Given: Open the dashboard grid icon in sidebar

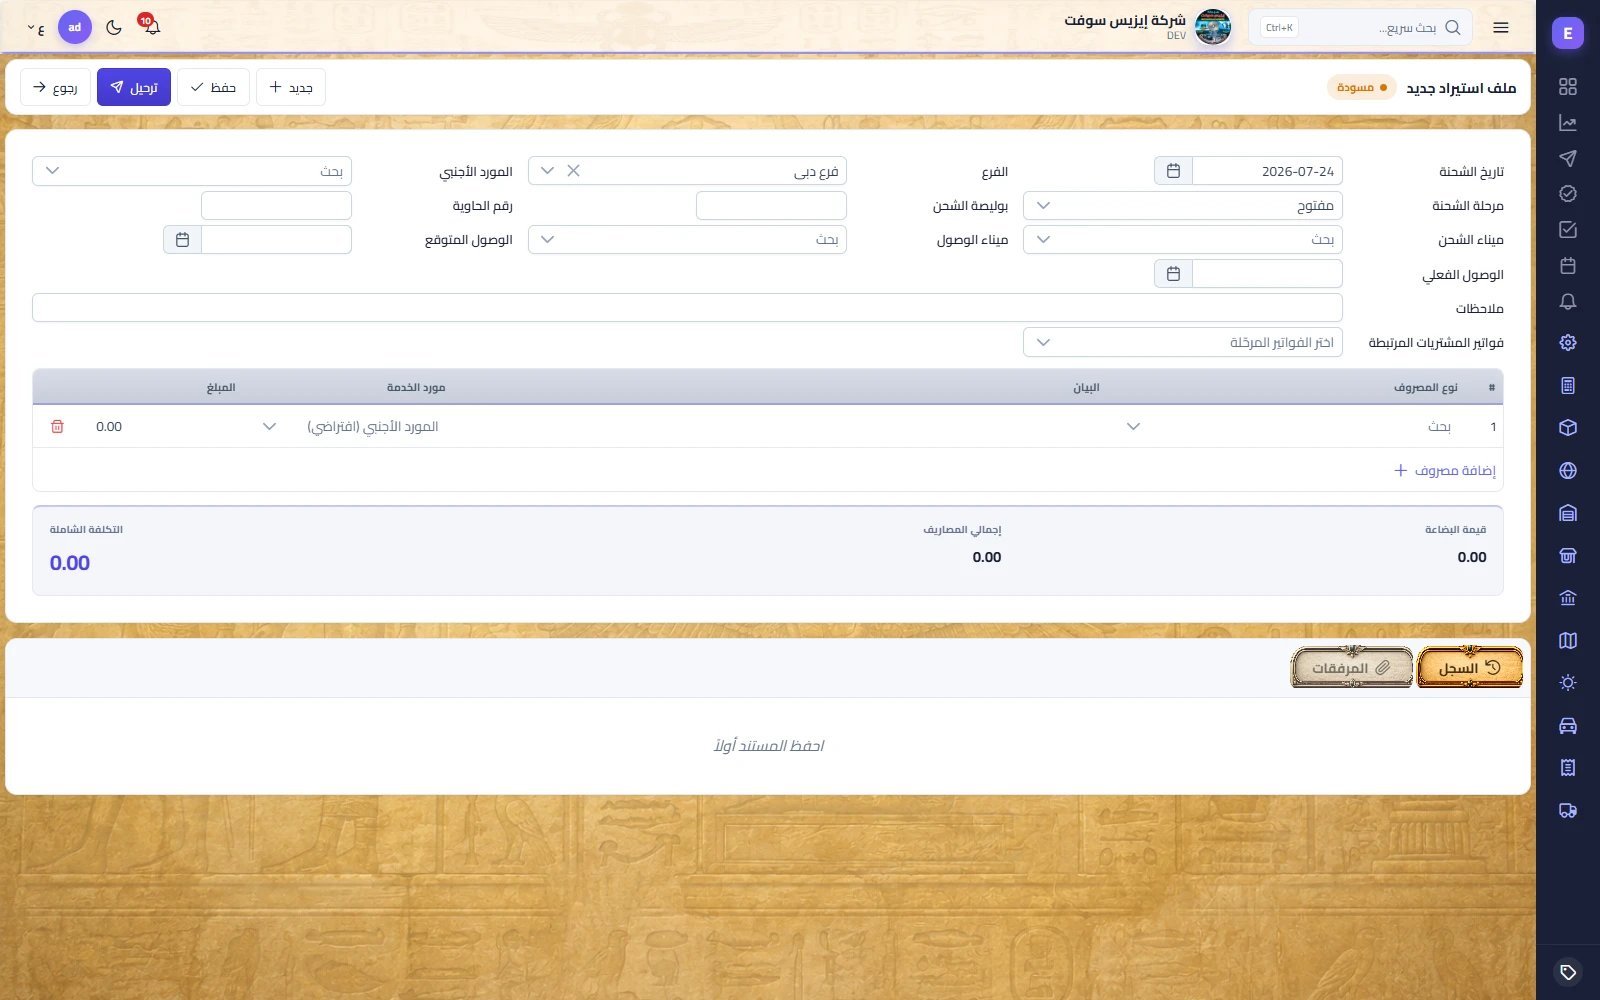Looking at the screenshot, I should [1567, 87].
